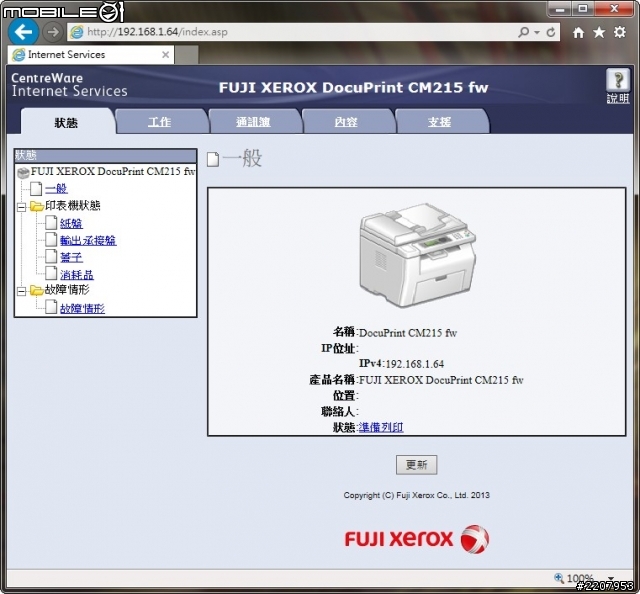This screenshot has height=594, width=640.
Task: Click the page icon beside 輸出承接盤
Action: tap(51, 240)
